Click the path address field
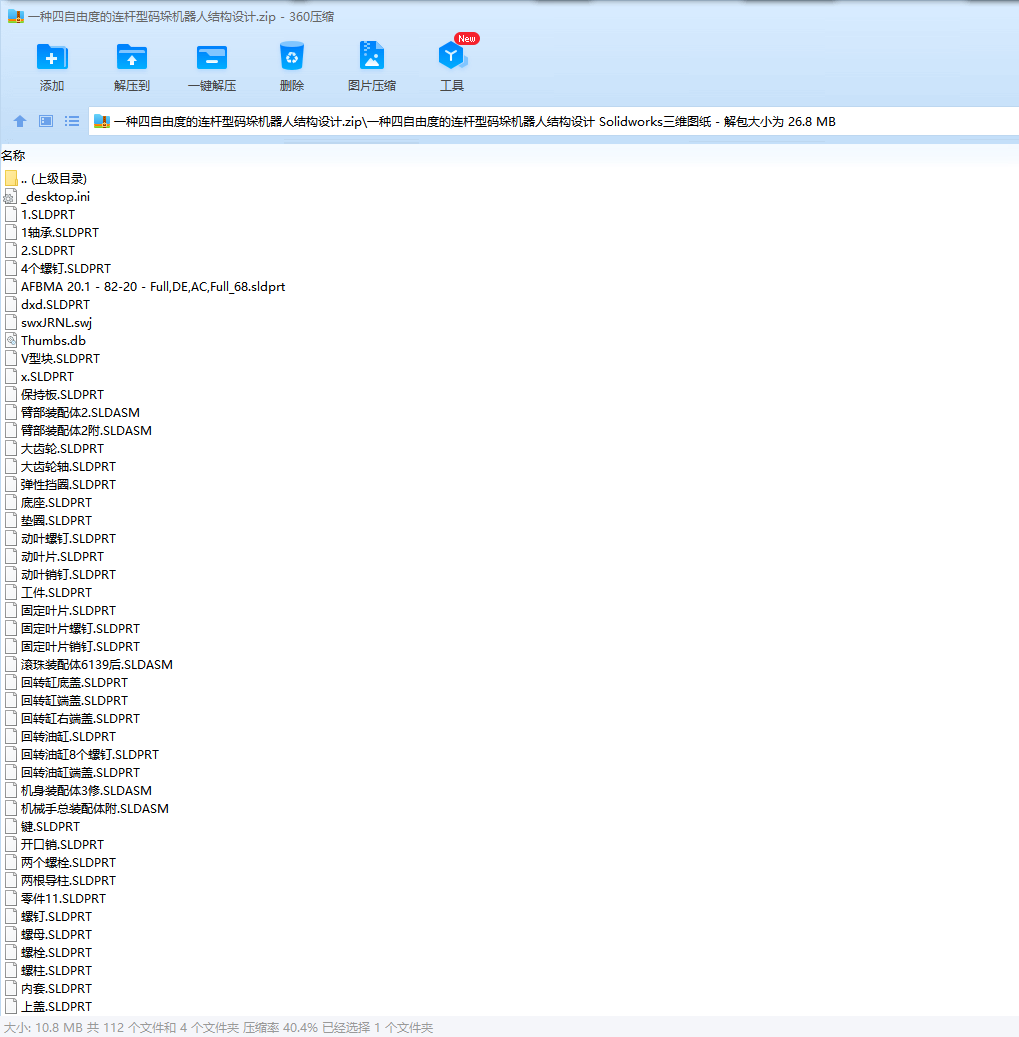The image size is (1019, 1037). 553,122
